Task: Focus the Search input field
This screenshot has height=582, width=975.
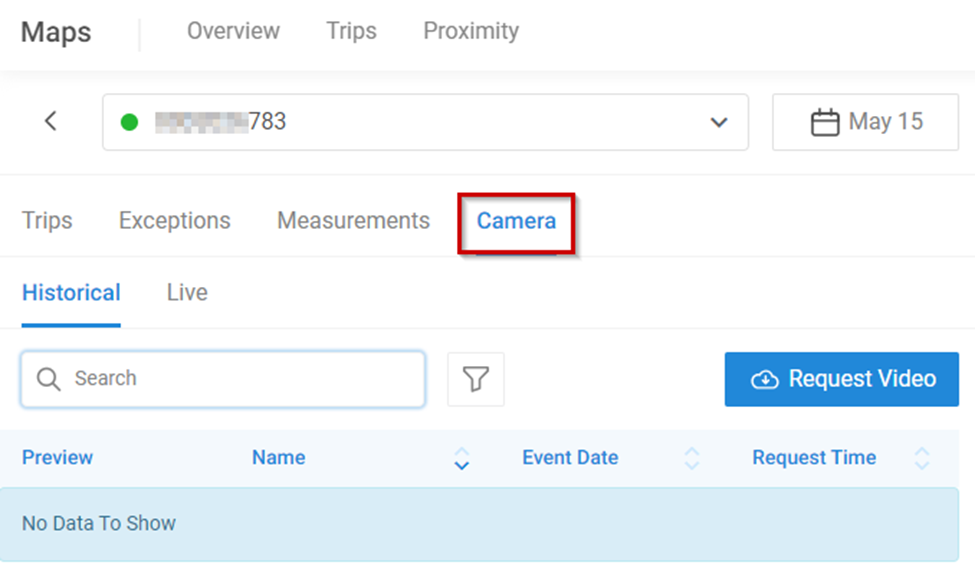Action: (240, 379)
